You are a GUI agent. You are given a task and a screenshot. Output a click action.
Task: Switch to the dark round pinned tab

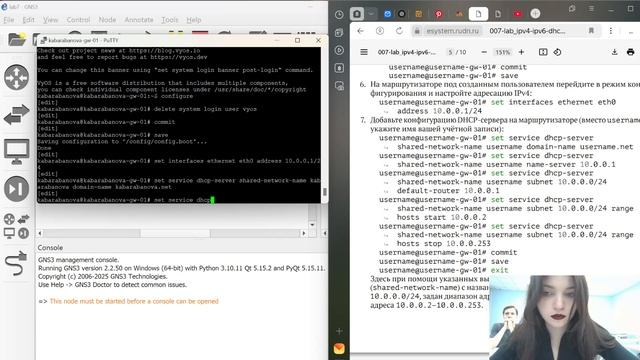coord(402,14)
